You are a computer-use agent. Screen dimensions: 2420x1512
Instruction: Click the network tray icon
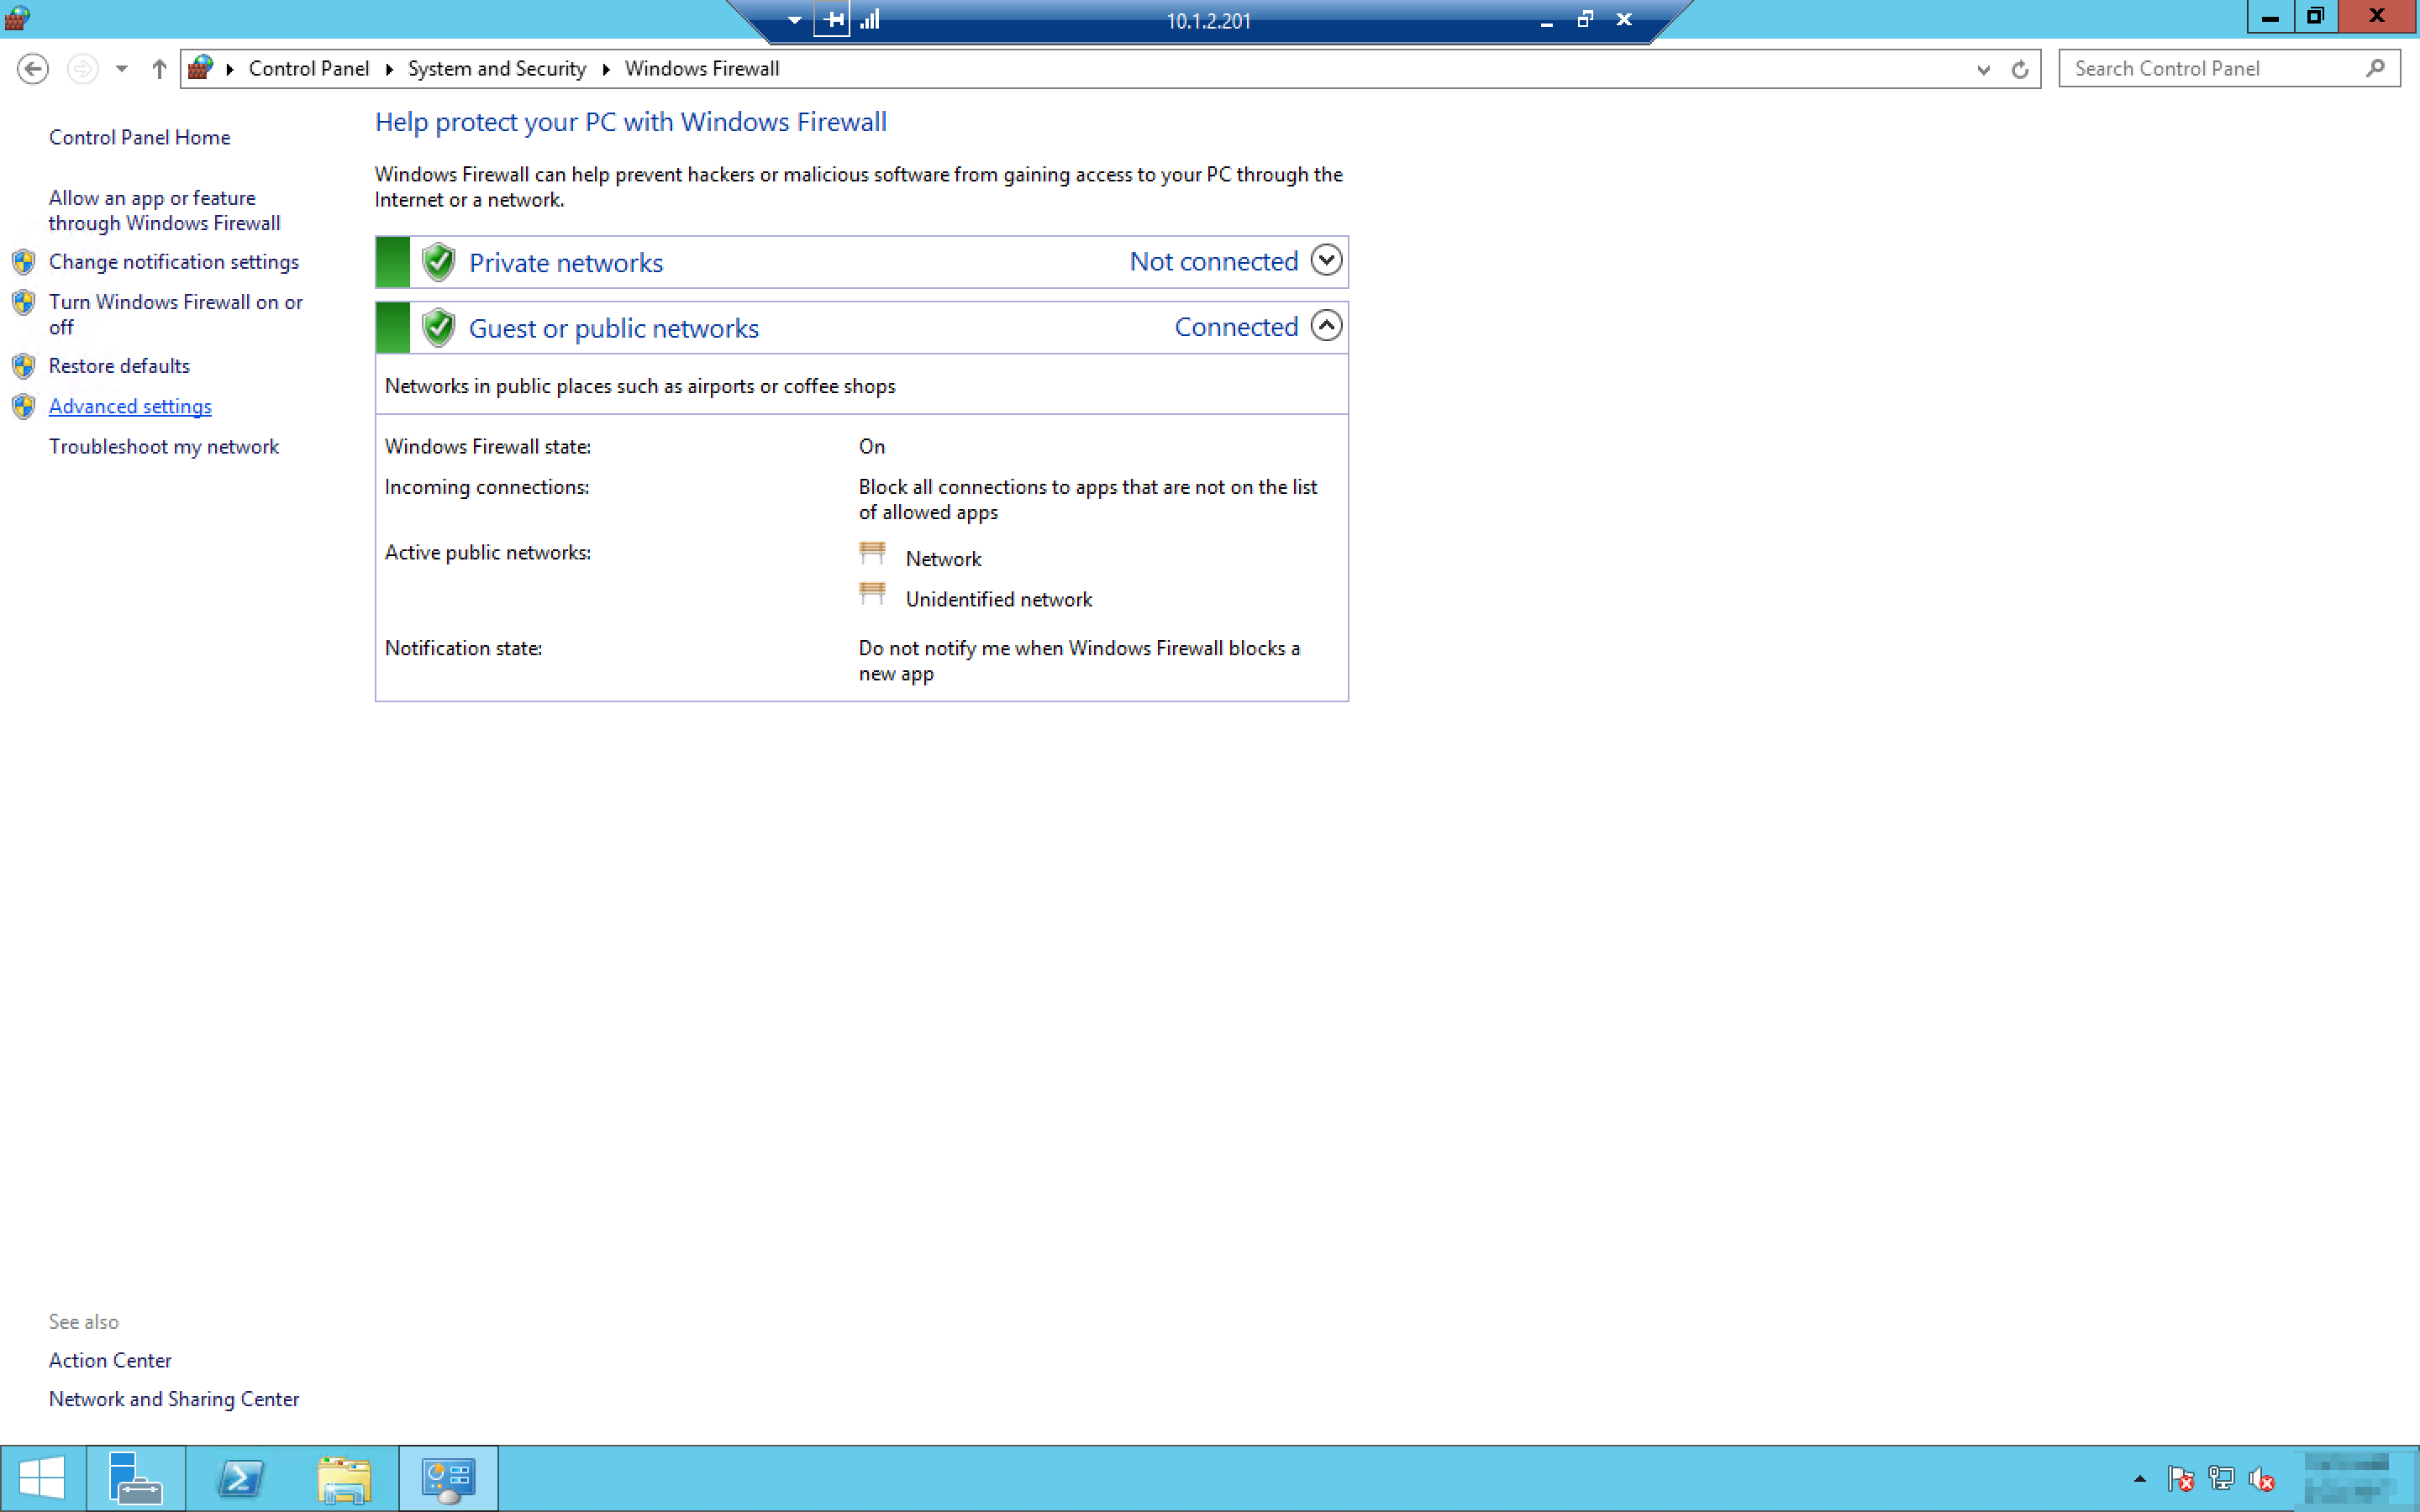tap(2221, 1478)
